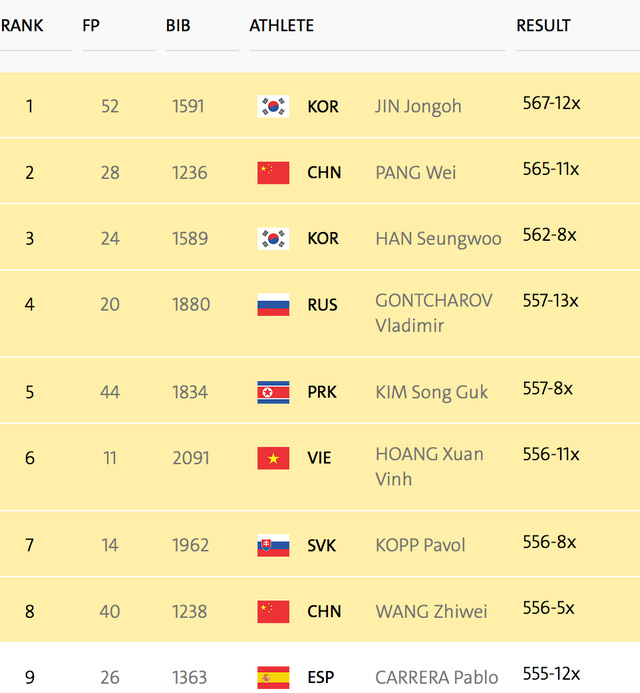Click the China flag beside WANG Zhiwei
640x693 pixels.
pos(273,612)
